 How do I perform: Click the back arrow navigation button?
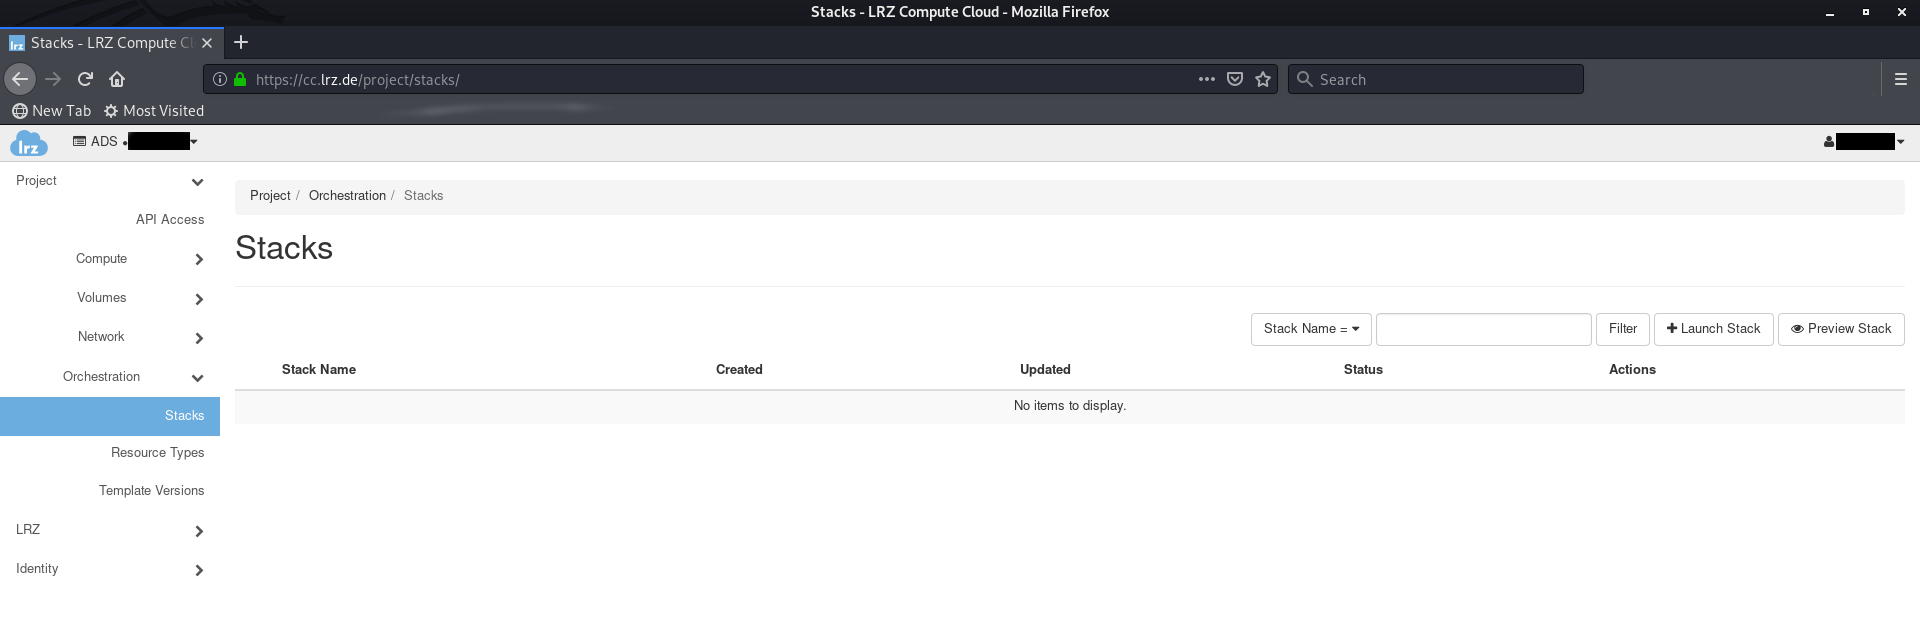(x=20, y=79)
